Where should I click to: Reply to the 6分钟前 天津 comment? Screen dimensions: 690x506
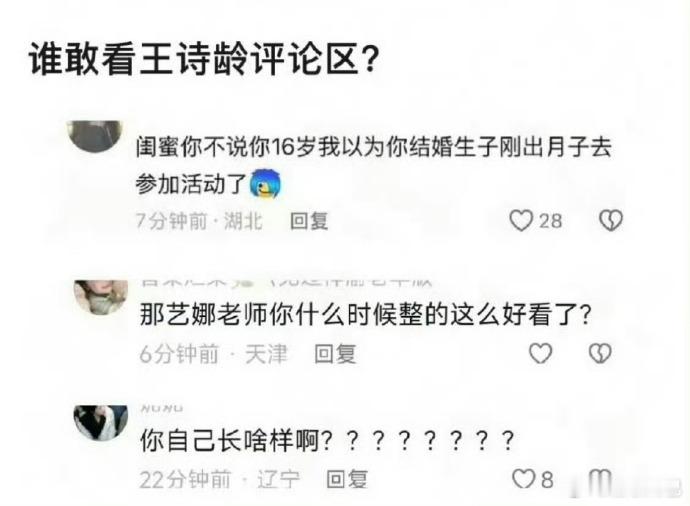[x=335, y=354]
